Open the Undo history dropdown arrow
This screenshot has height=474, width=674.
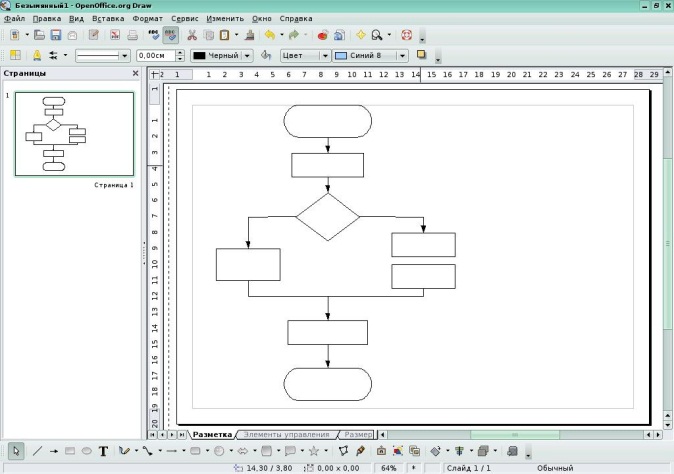[x=282, y=35]
